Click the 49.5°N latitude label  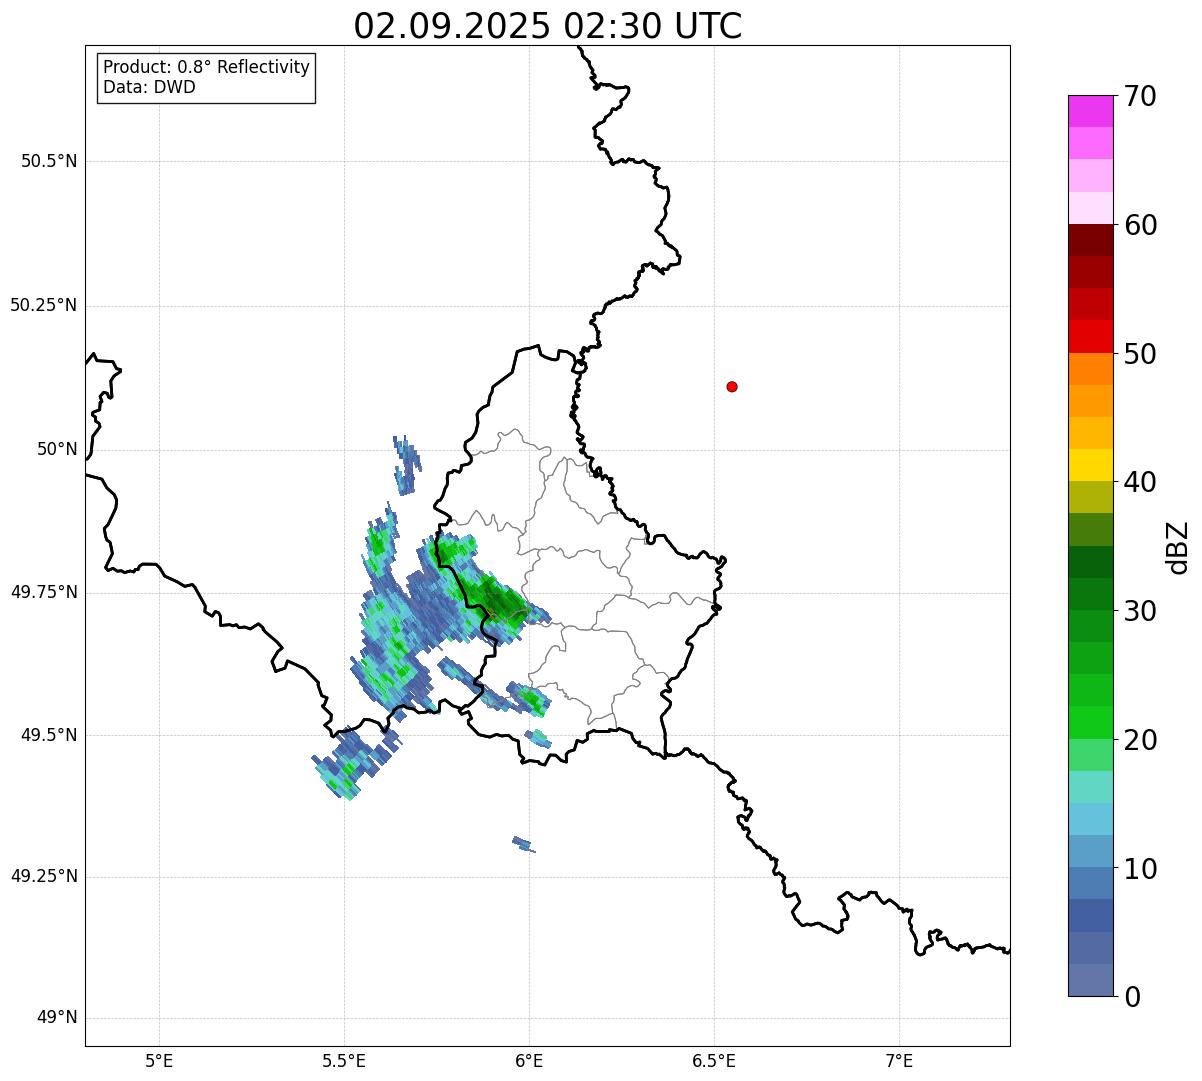click(x=49, y=735)
